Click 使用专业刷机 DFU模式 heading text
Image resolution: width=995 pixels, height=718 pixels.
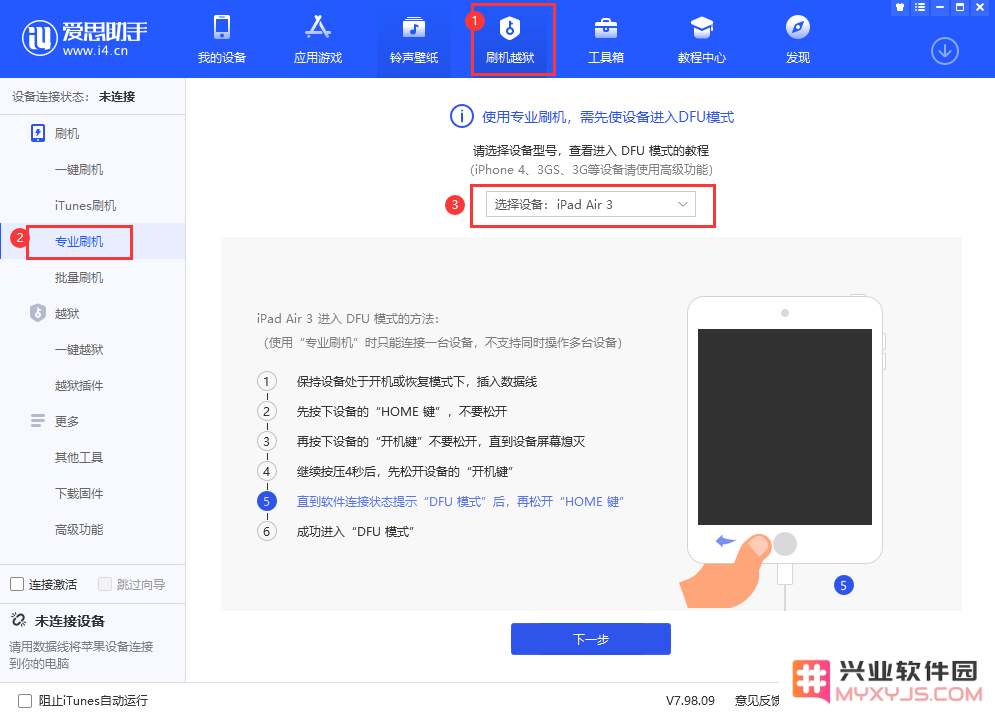pyautogui.click(x=608, y=117)
